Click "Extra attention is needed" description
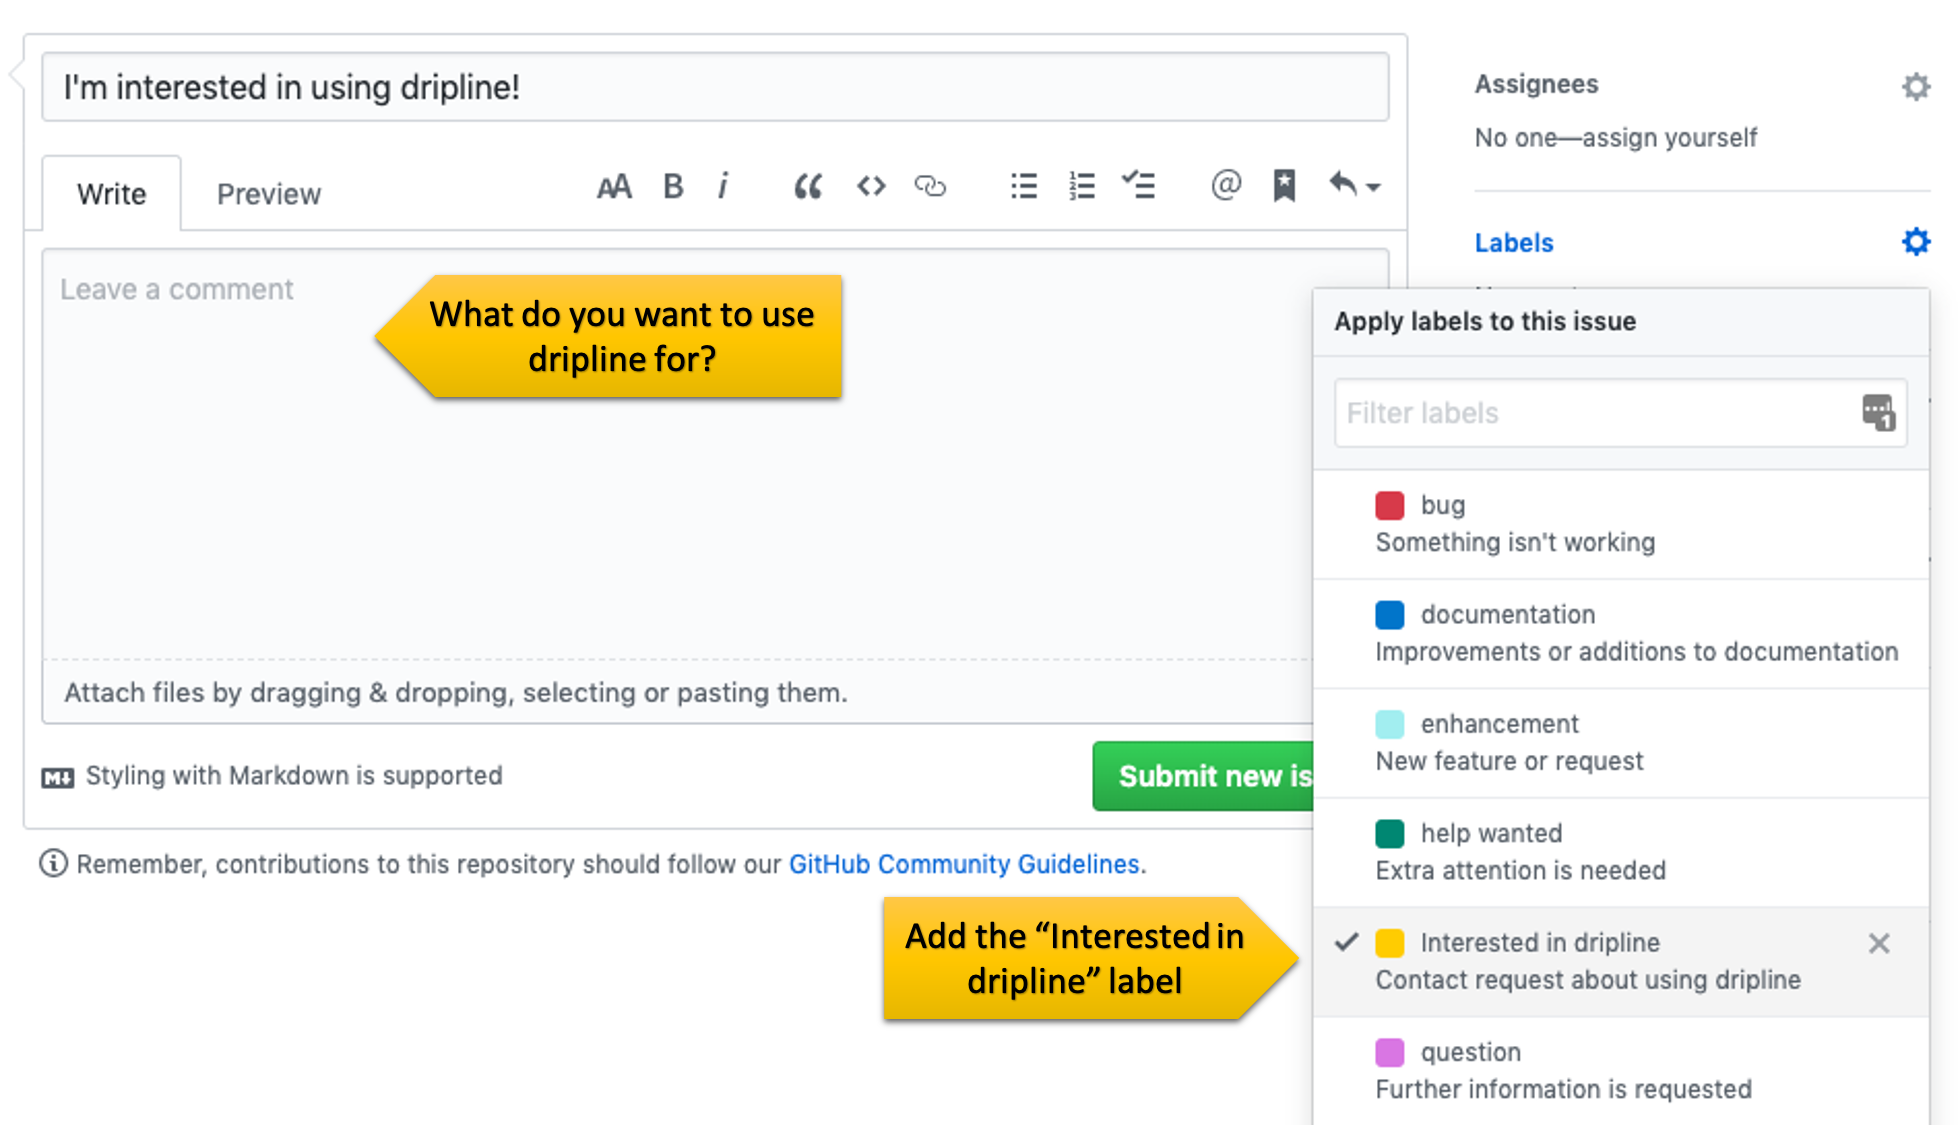The width and height of the screenshot is (1960, 1125). (1520, 871)
